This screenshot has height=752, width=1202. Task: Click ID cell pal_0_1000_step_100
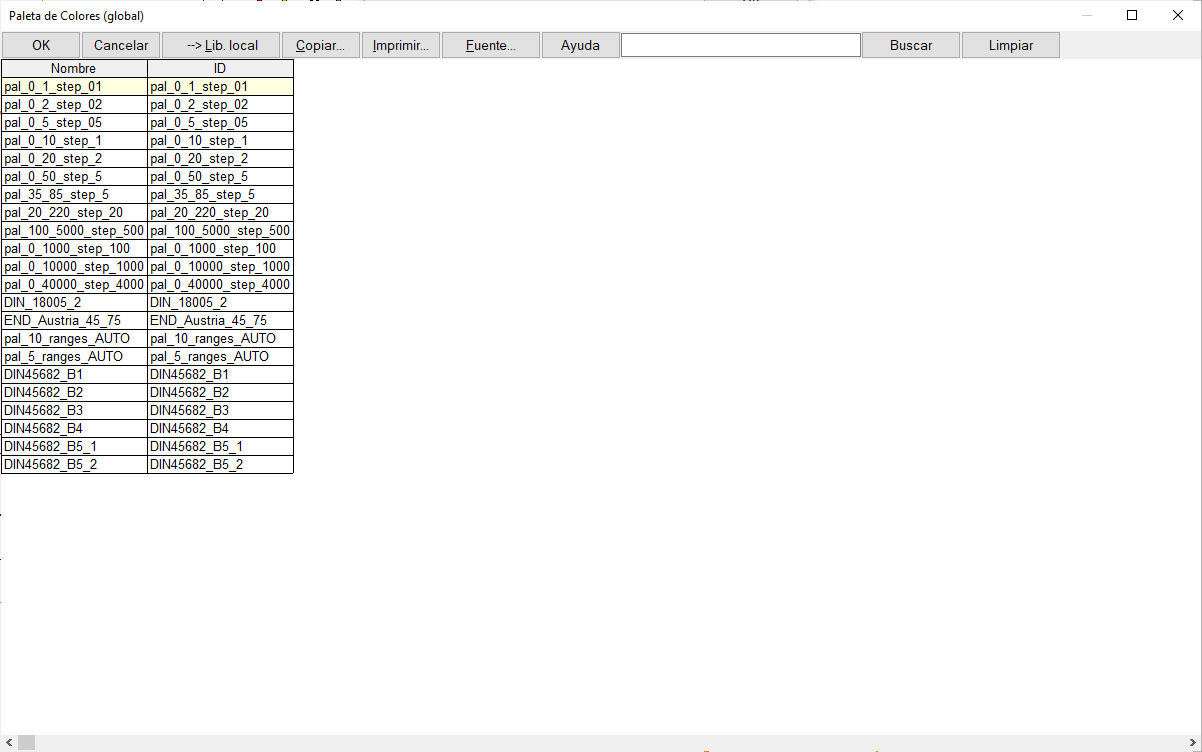click(x=220, y=249)
